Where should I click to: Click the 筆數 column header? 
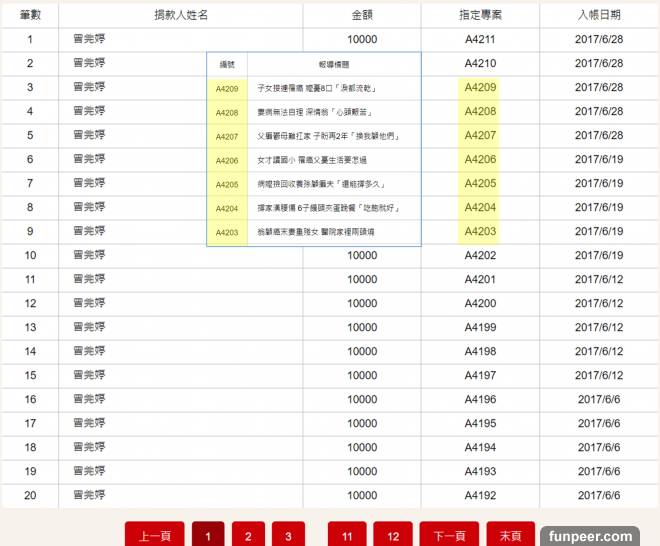[x=30, y=16]
